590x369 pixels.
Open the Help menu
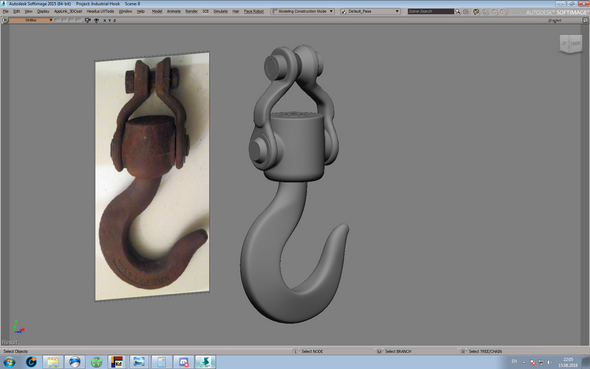[x=141, y=12]
